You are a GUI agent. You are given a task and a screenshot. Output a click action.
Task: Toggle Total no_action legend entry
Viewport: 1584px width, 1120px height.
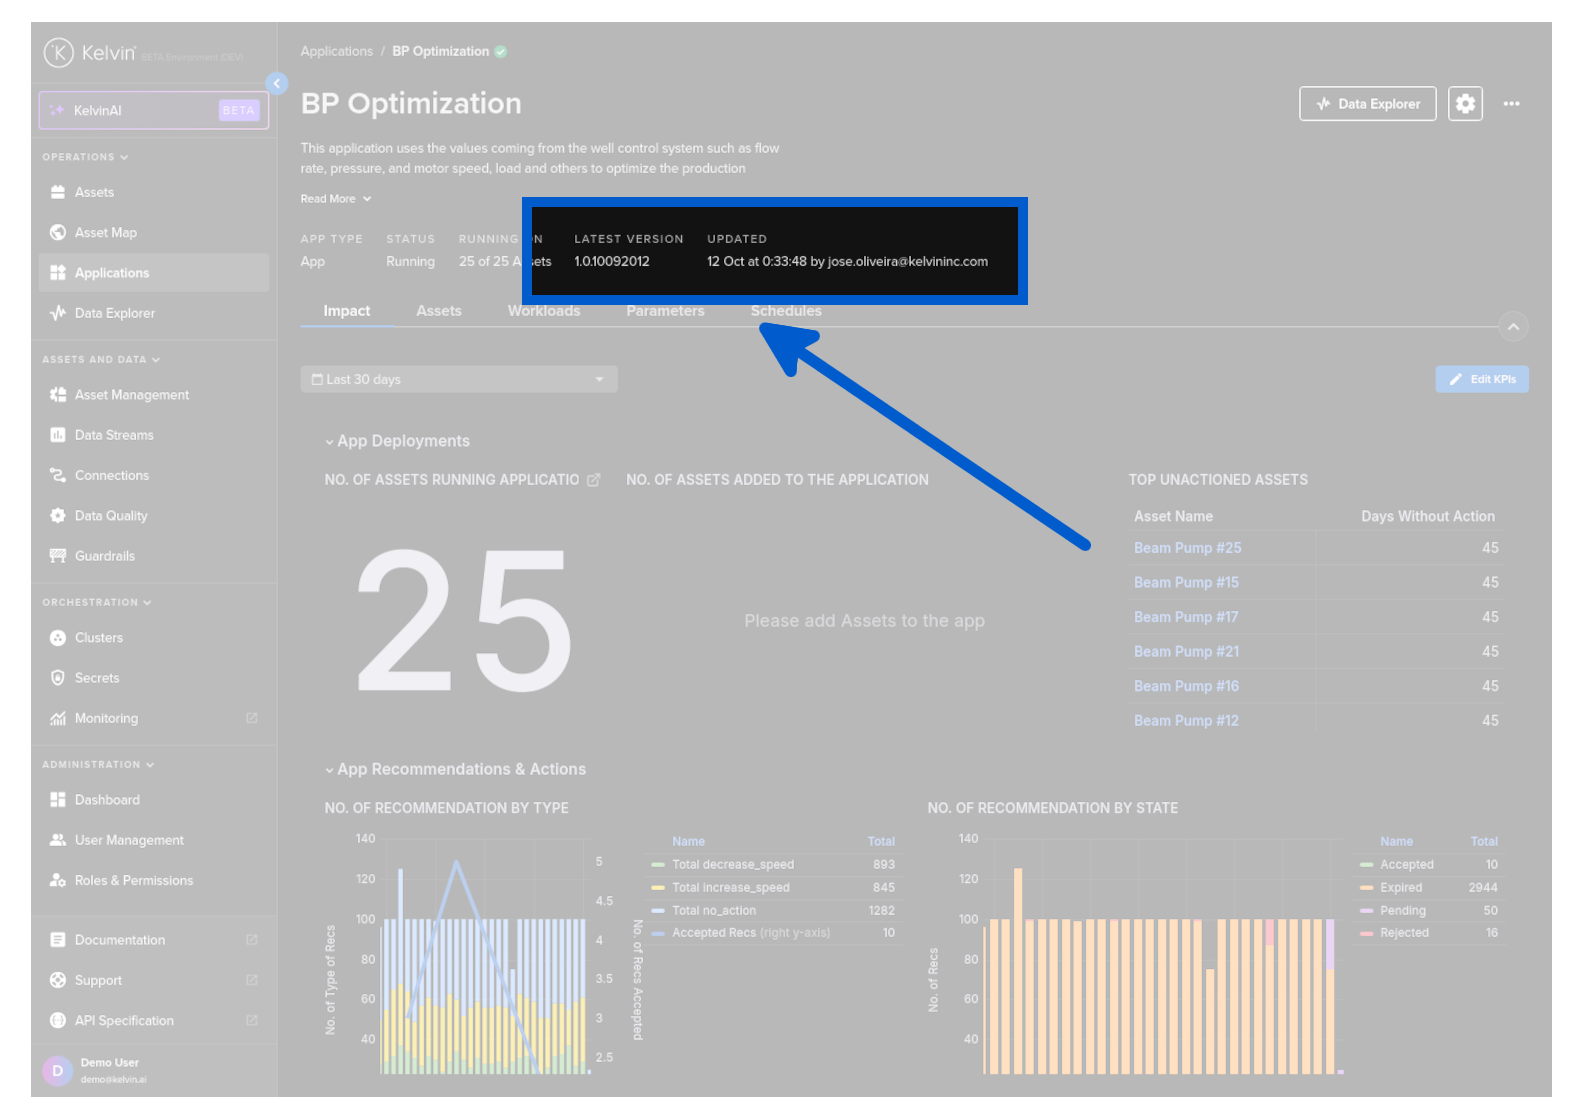[x=713, y=911]
